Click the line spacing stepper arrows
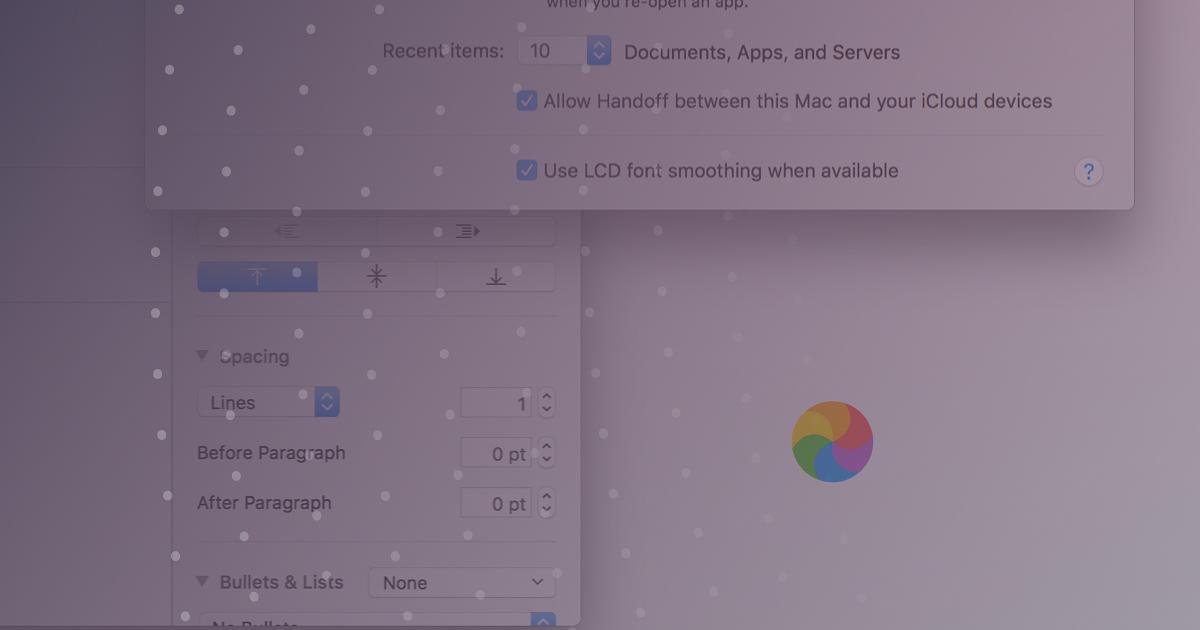 (x=546, y=402)
